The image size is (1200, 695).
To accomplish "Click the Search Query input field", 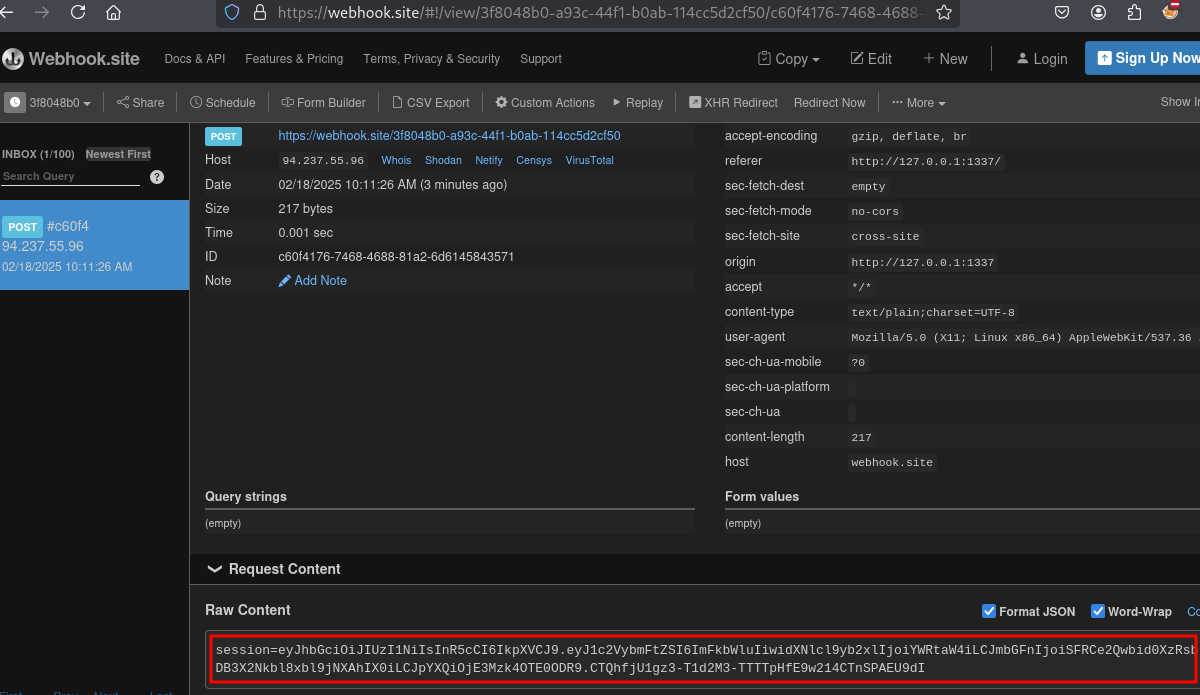I will 70,176.
